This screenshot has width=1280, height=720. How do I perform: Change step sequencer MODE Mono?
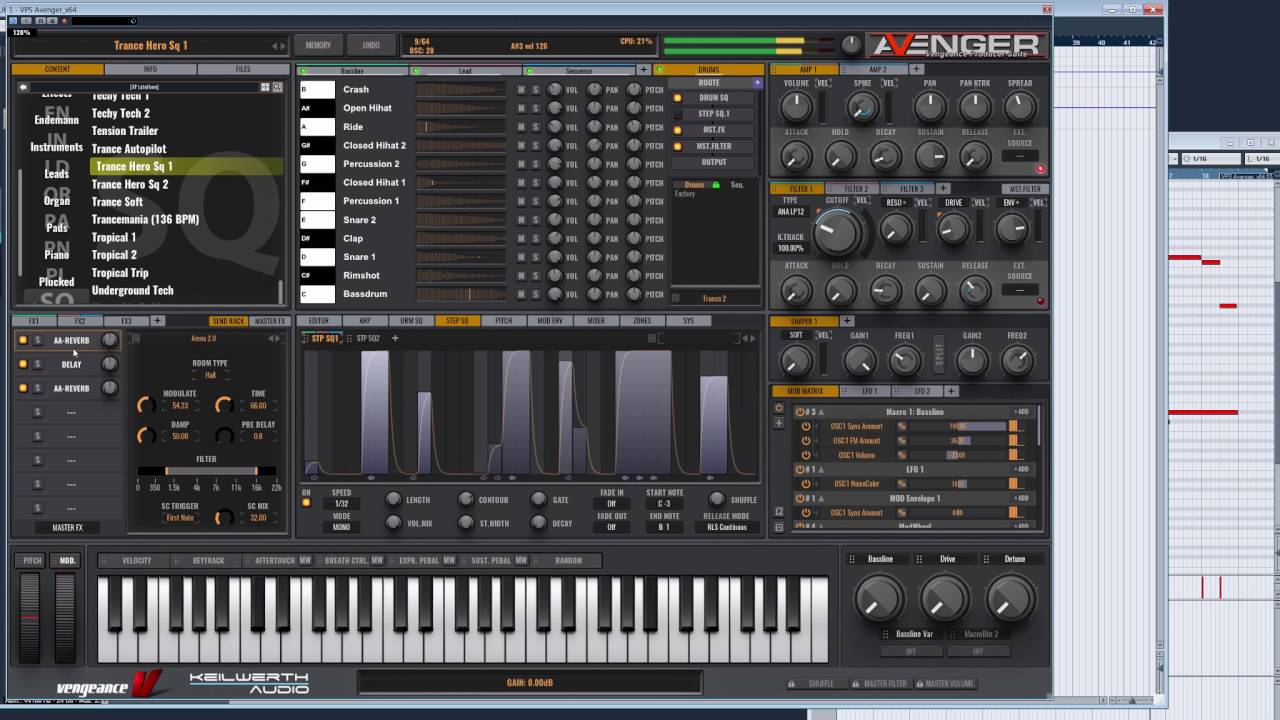342,527
